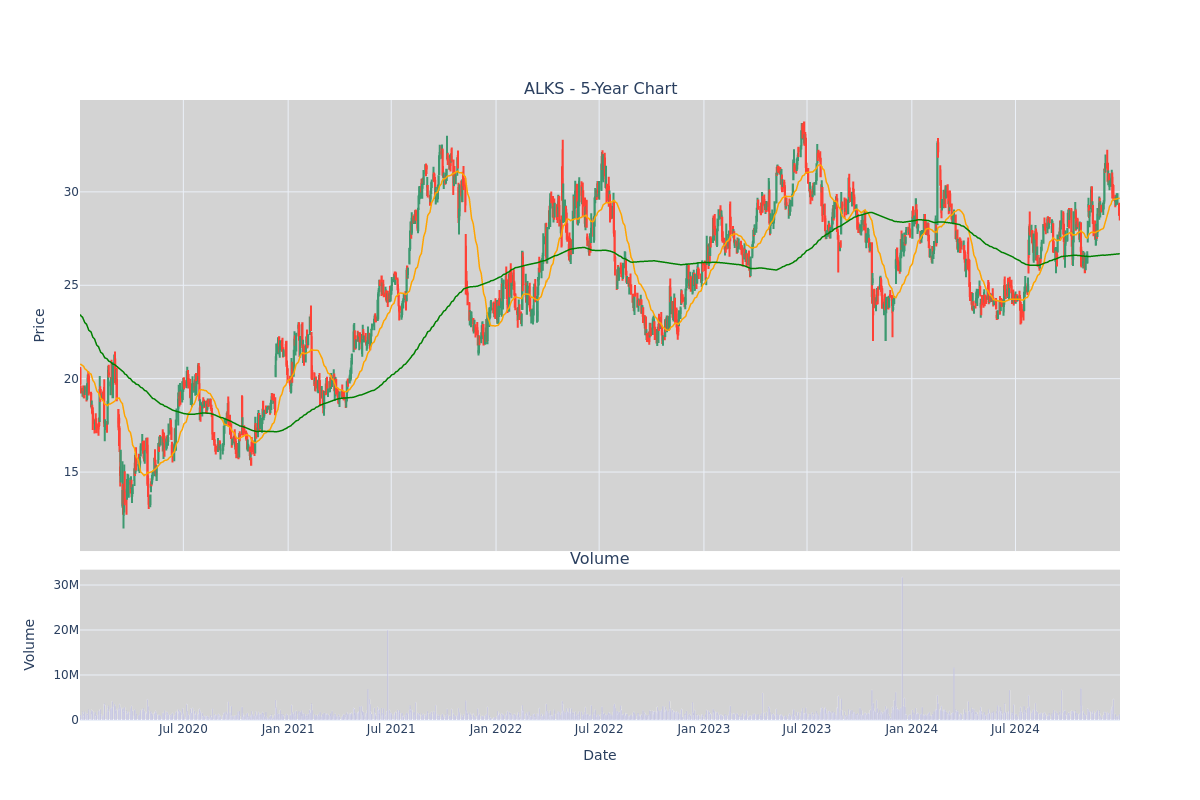Pick the "Jan 2024" date tick label
The width and height of the screenshot is (1200, 800).
click(x=912, y=729)
